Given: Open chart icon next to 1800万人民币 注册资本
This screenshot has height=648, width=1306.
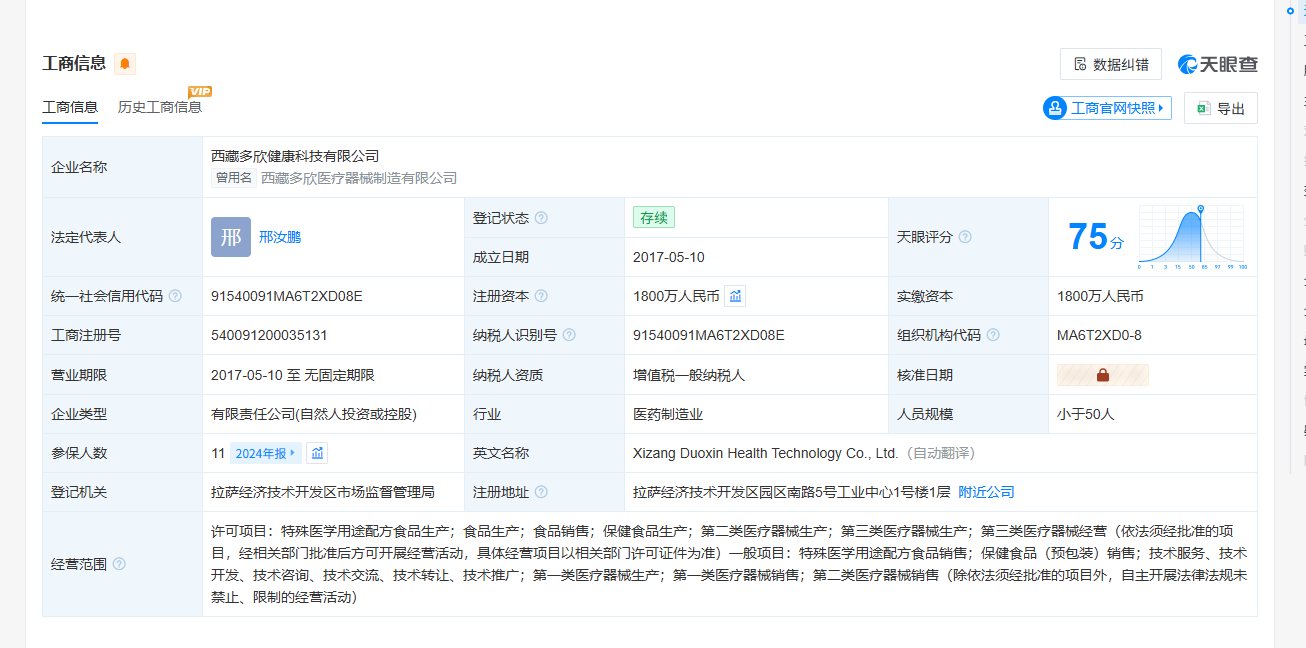Looking at the screenshot, I should [735, 296].
